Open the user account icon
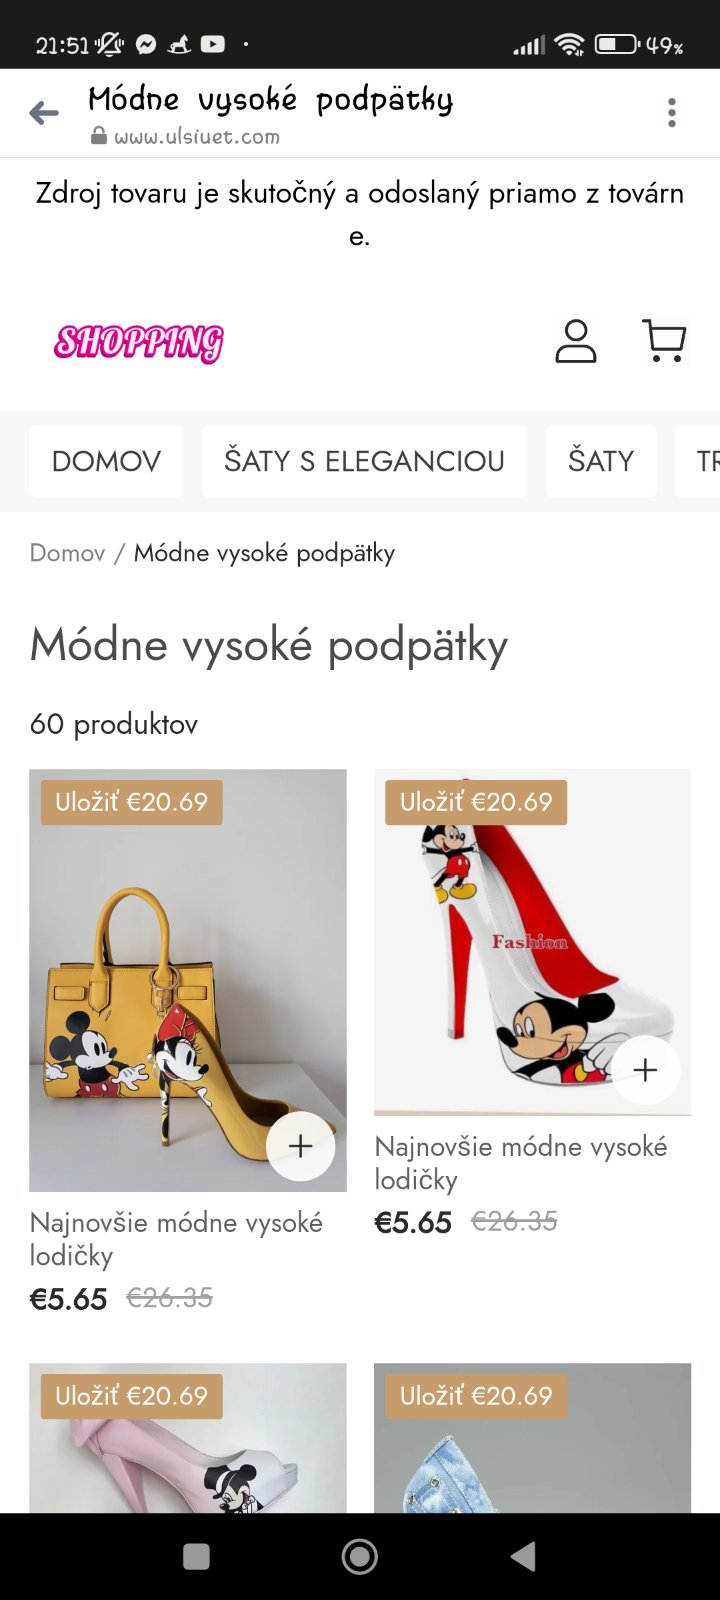This screenshot has width=720, height=1600. click(576, 341)
